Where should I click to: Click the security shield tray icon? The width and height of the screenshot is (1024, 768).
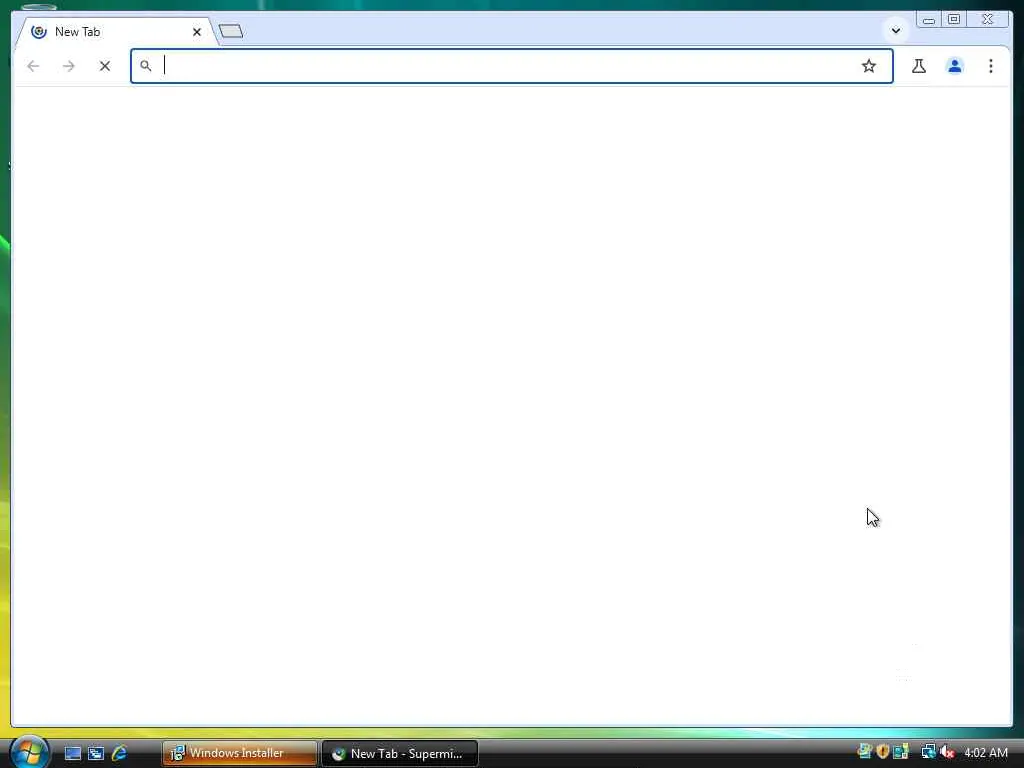click(x=882, y=752)
